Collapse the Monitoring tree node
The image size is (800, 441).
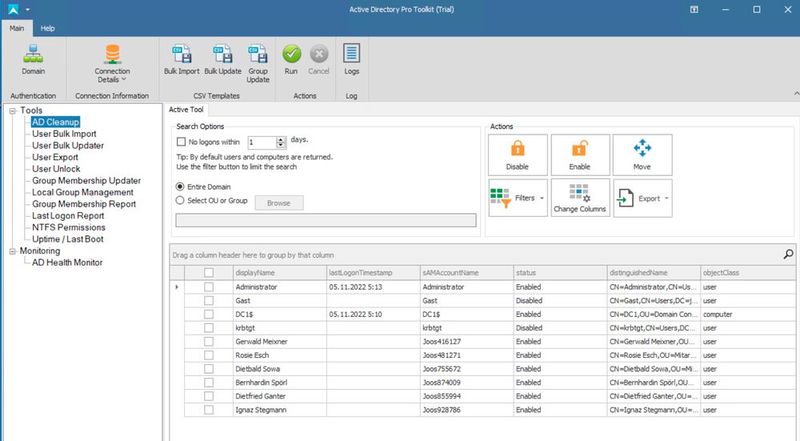pos(13,251)
